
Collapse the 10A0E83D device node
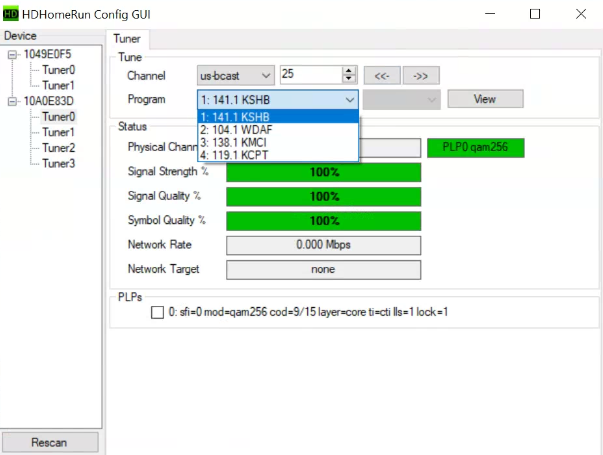click(x=12, y=102)
